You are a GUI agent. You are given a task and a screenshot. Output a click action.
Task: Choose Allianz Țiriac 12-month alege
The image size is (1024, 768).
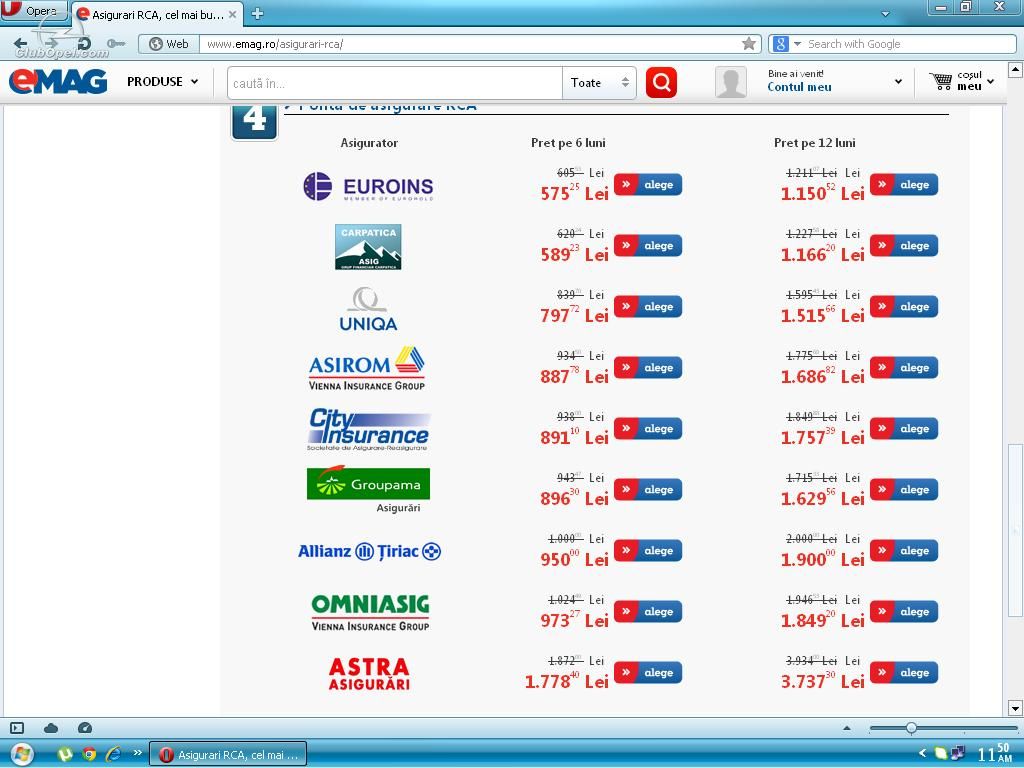pyautogui.click(x=904, y=551)
